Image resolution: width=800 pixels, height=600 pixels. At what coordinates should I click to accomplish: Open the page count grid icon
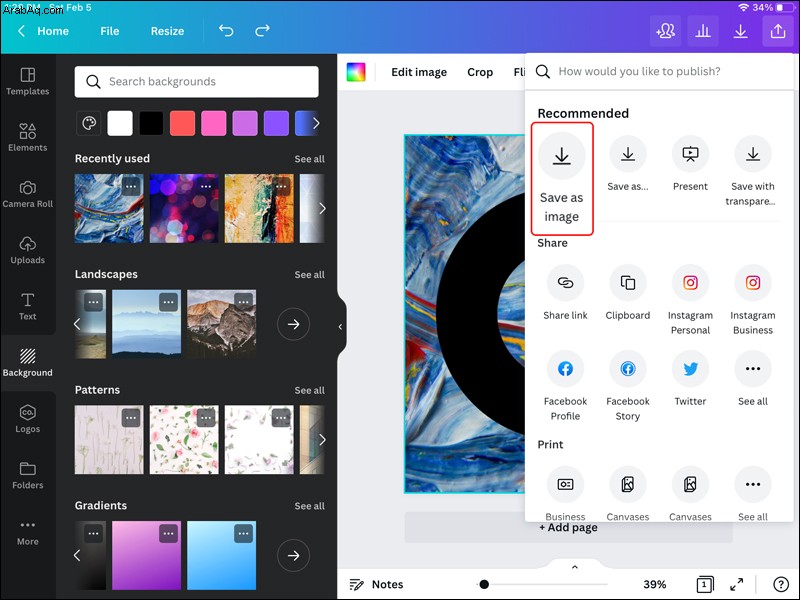pyautogui.click(x=705, y=584)
